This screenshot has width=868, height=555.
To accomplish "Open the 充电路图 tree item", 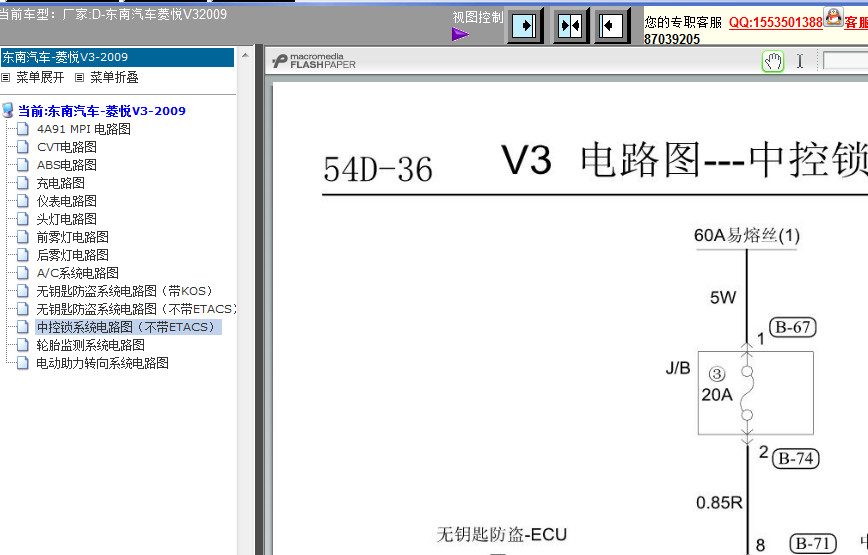I will coord(60,183).
